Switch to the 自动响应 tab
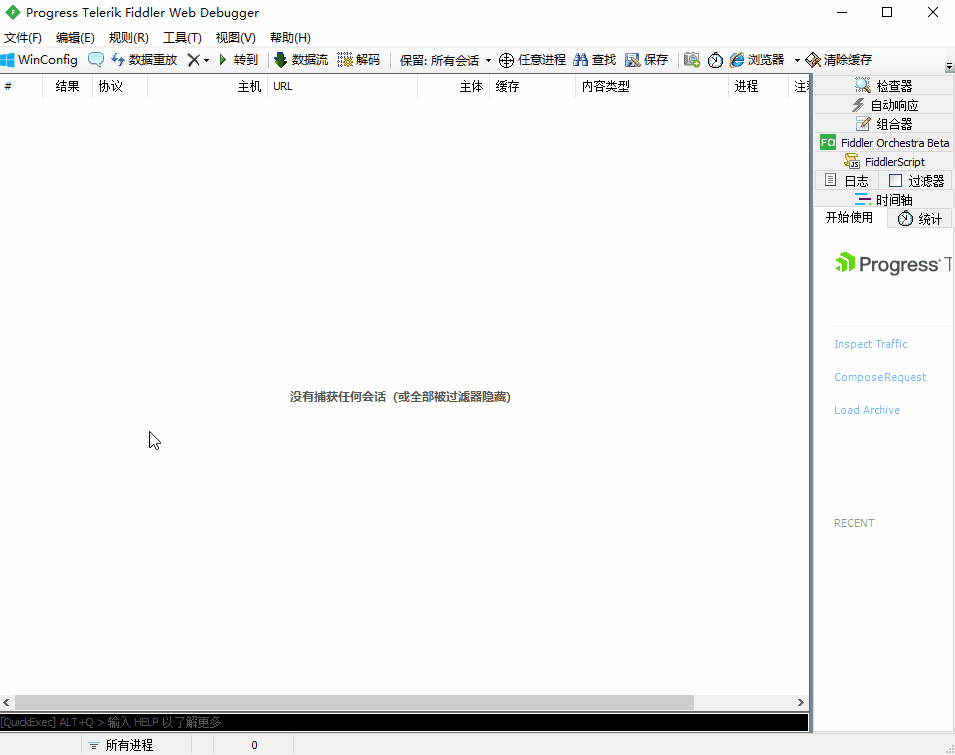This screenshot has width=955, height=755. click(x=884, y=105)
